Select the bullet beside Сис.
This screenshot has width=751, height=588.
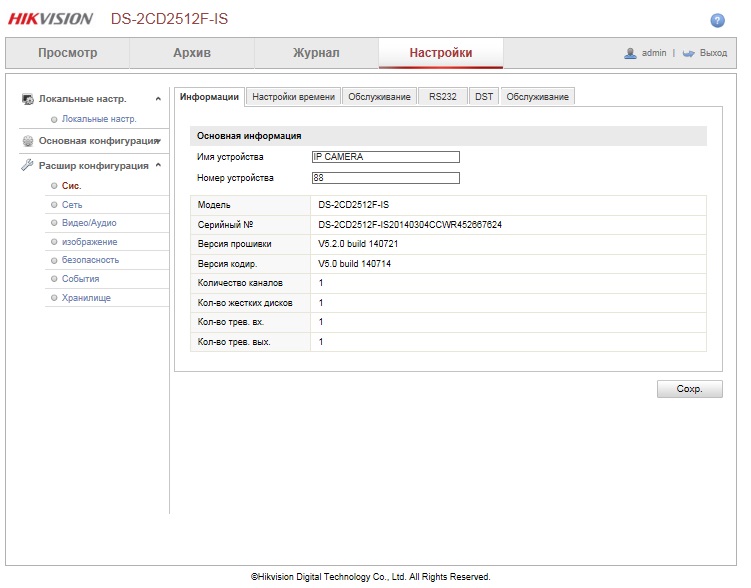[x=54, y=186]
